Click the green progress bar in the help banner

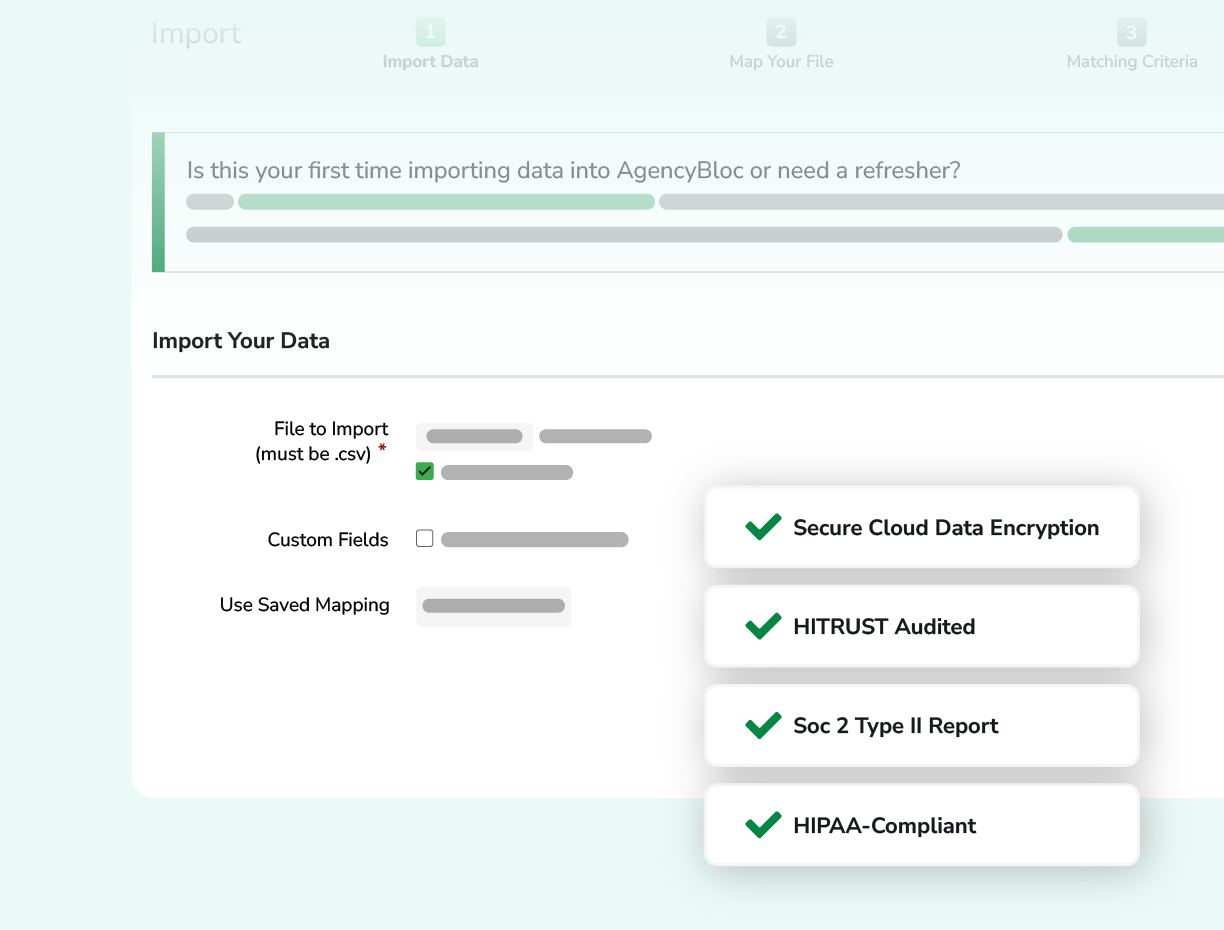pyautogui.click(x=445, y=201)
